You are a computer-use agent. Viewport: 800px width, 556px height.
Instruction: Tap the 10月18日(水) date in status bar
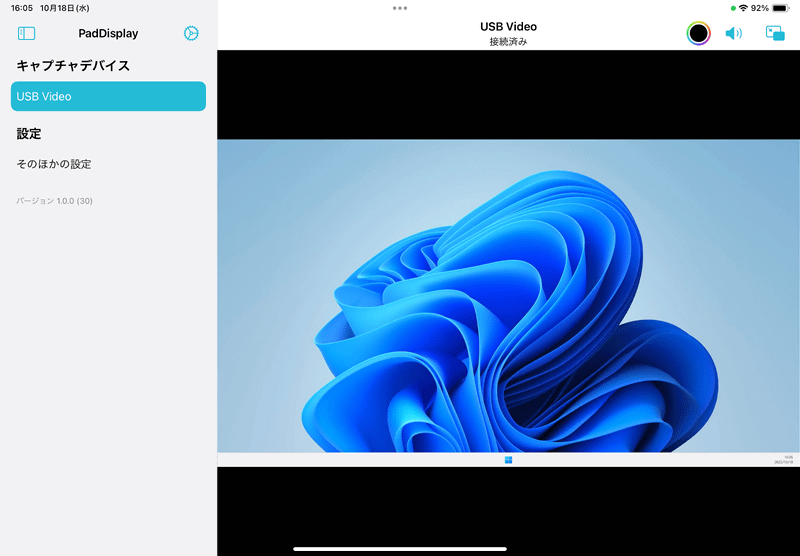click(65, 8)
